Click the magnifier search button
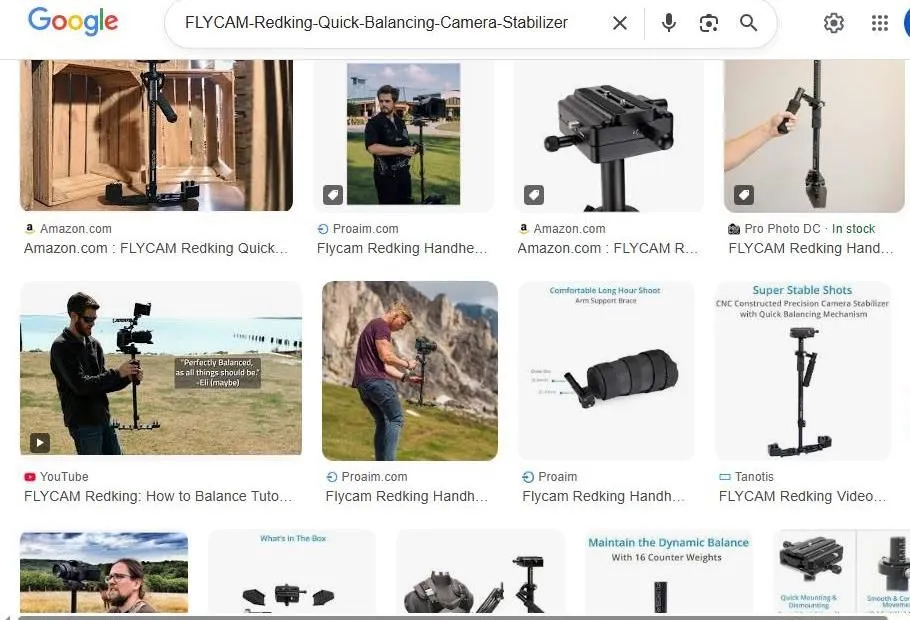Screen dimensions: 910x620 click(x=749, y=23)
